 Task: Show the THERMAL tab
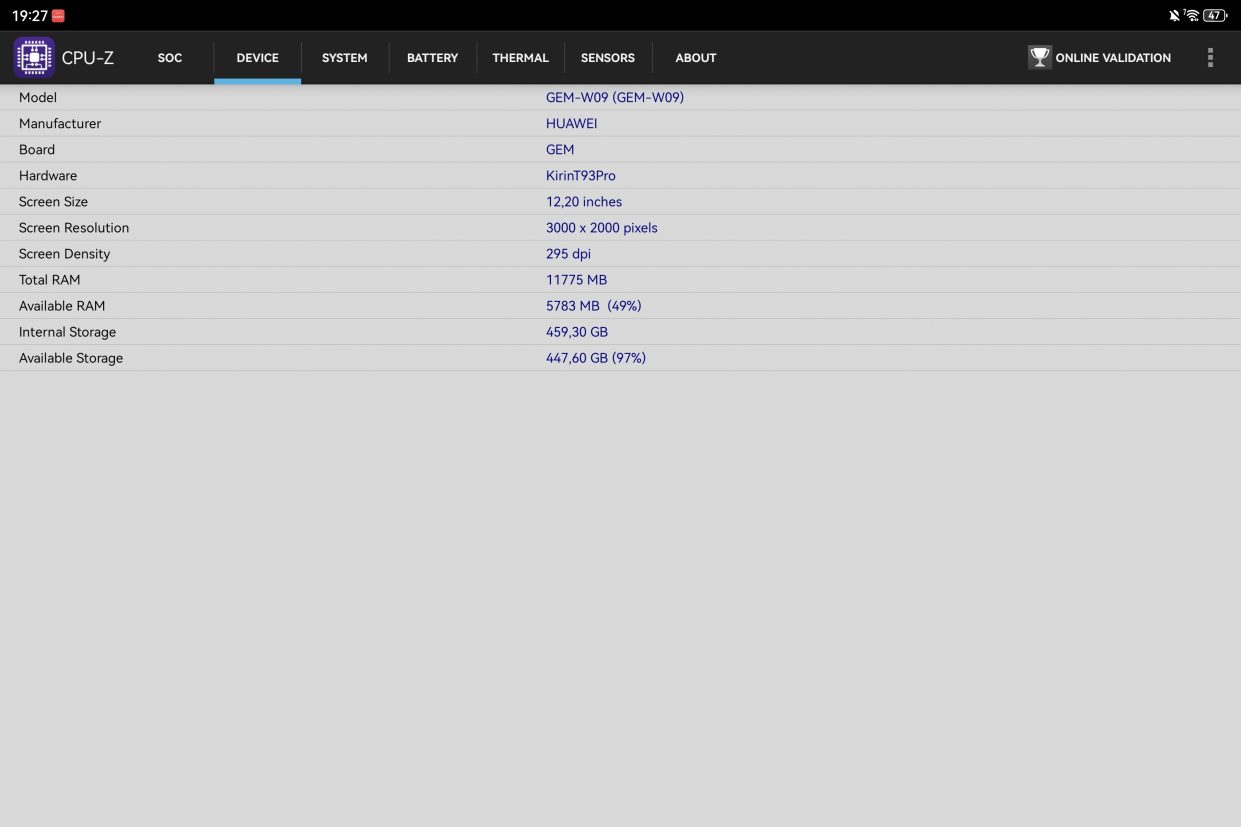[x=520, y=57]
